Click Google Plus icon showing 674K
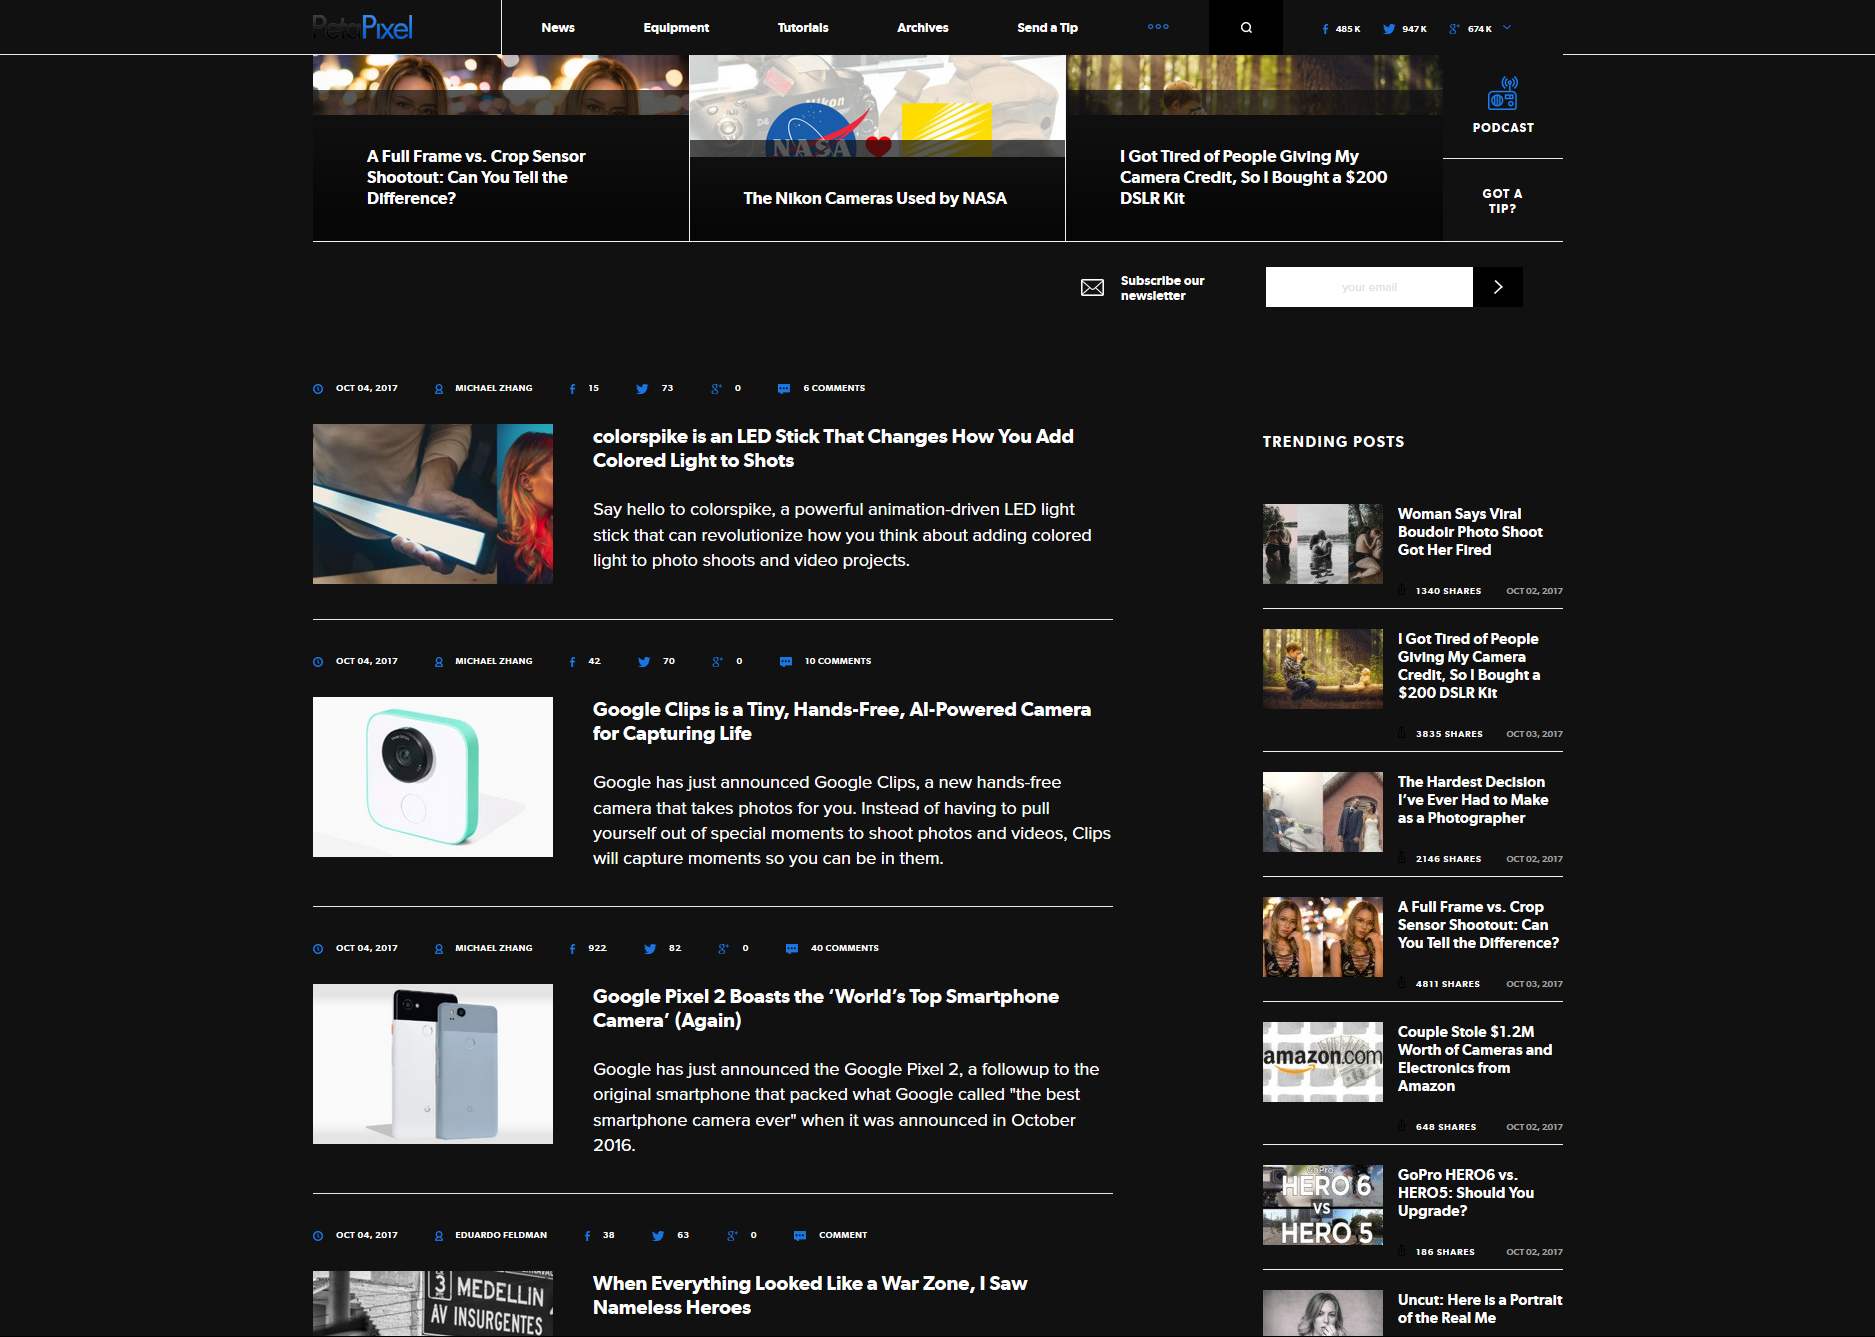This screenshot has width=1875, height=1337. tap(1454, 29)
